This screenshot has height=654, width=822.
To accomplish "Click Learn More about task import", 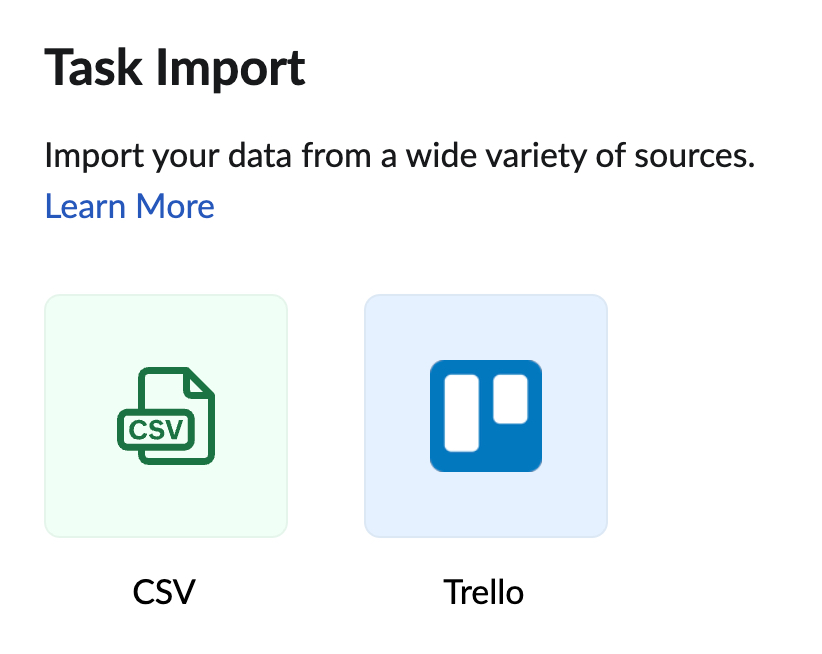I will point(129,206).
